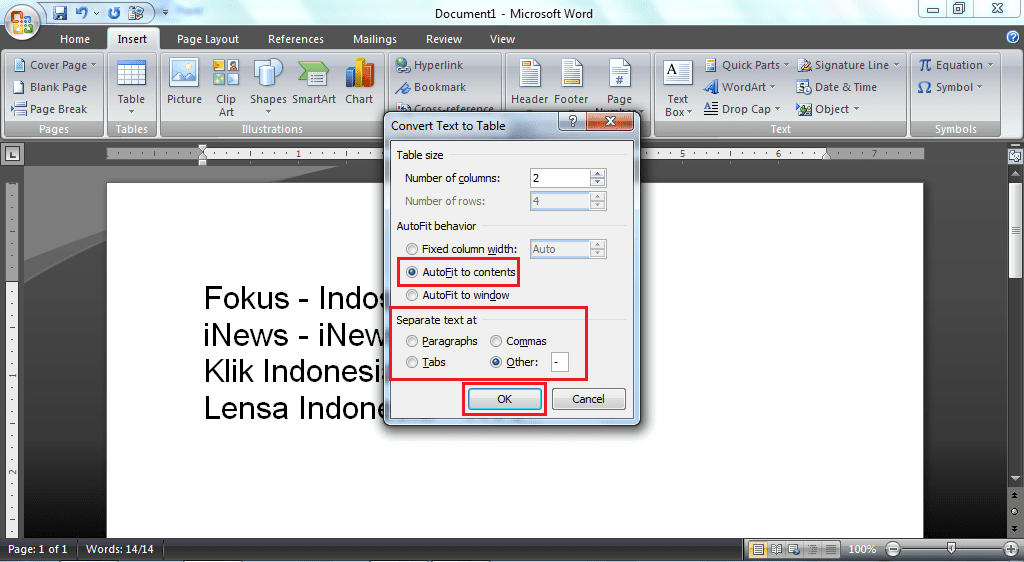Screen dimensions: 1024x562
Task: Expand the Drop Cap dropdown
Action: [777, 109]
